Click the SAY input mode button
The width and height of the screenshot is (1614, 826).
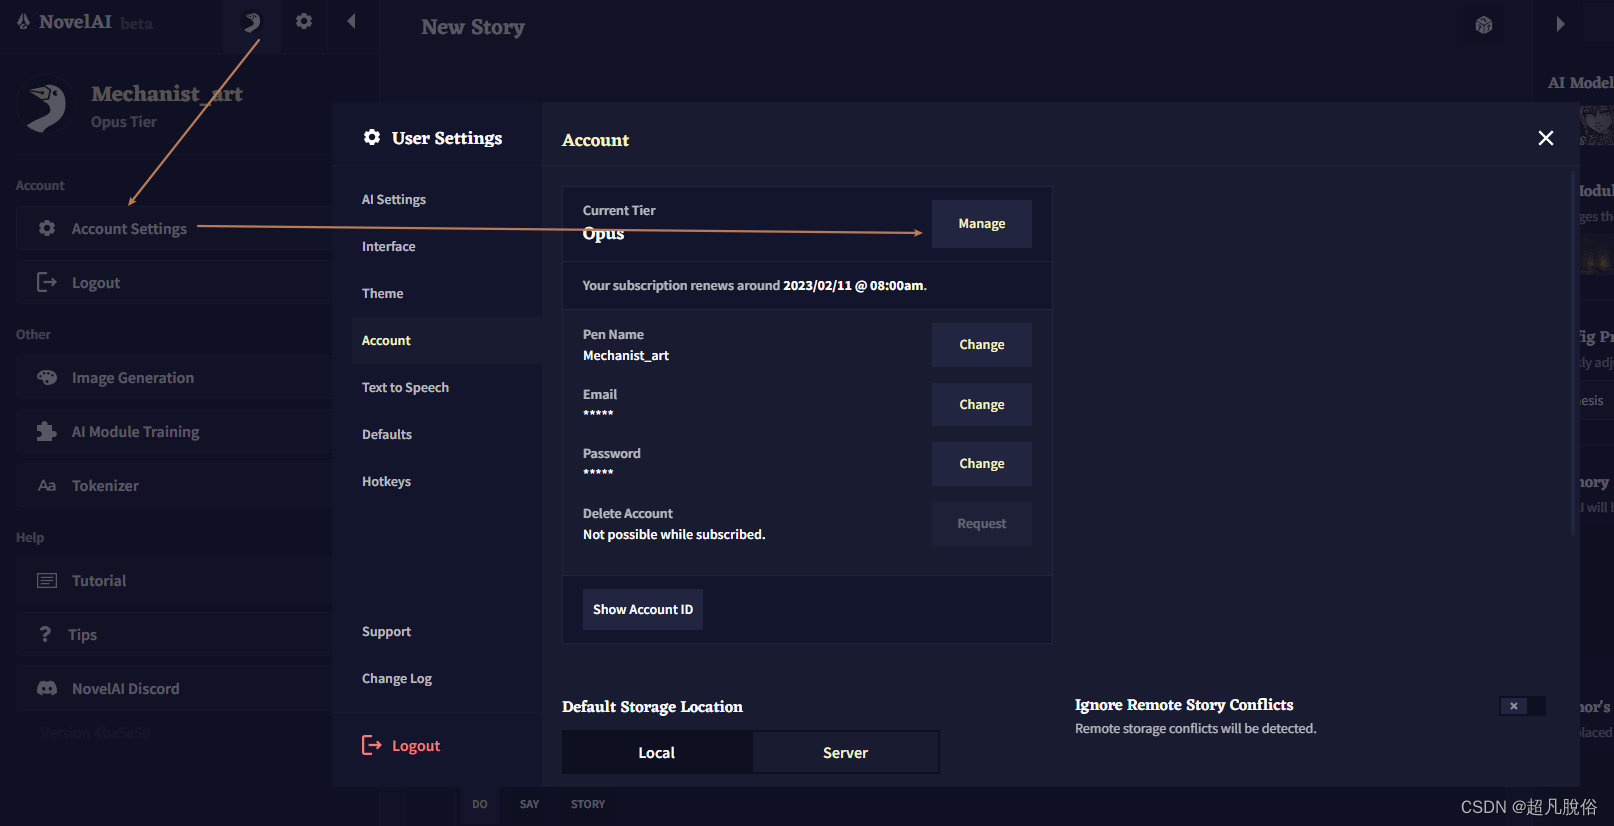(x=530, y=805)
